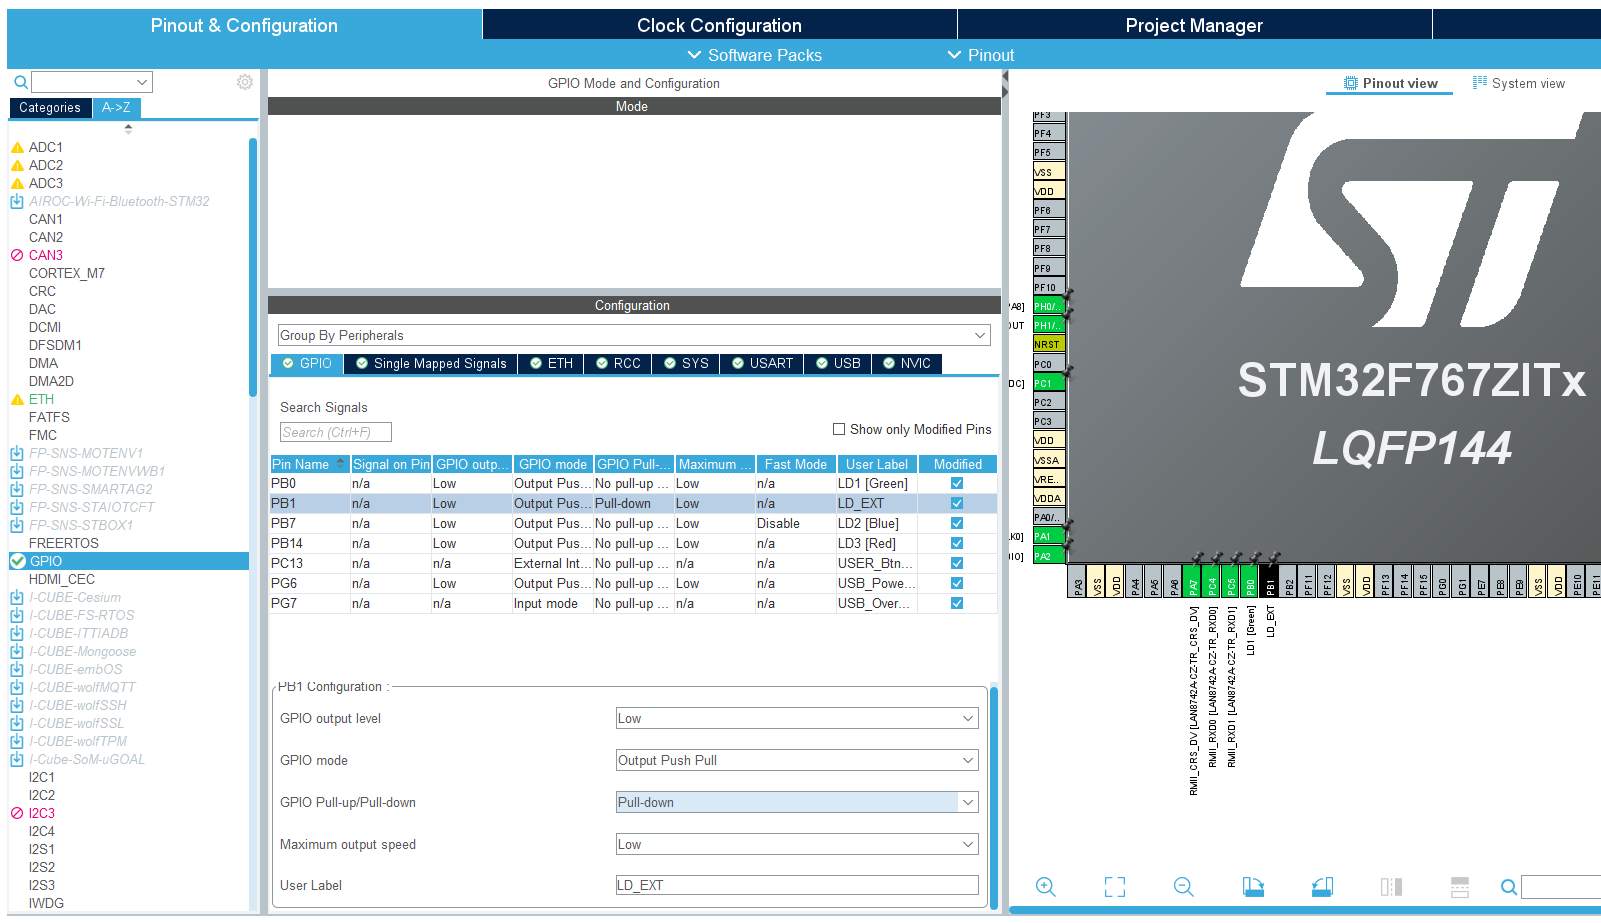Screen dimensions: 1601x923
Task: Open Maximum output speed dropdown
Action: point(797,844)
